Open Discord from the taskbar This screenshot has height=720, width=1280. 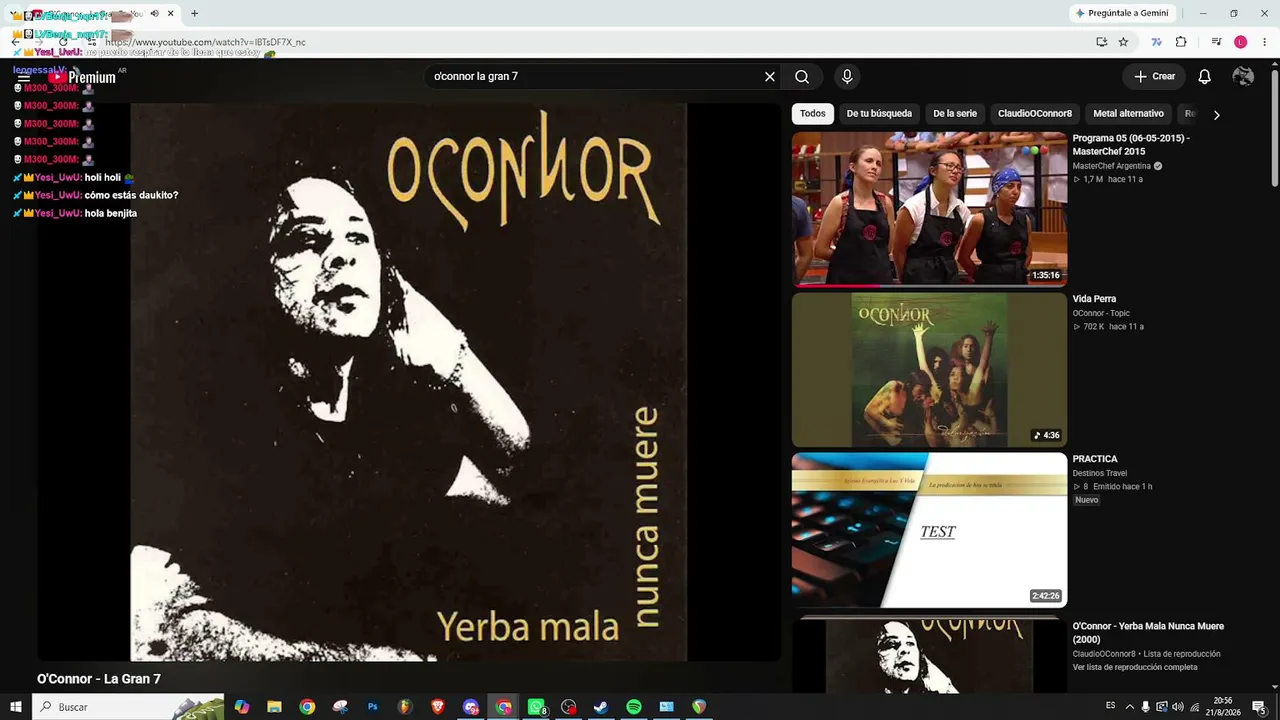(470, 707)
